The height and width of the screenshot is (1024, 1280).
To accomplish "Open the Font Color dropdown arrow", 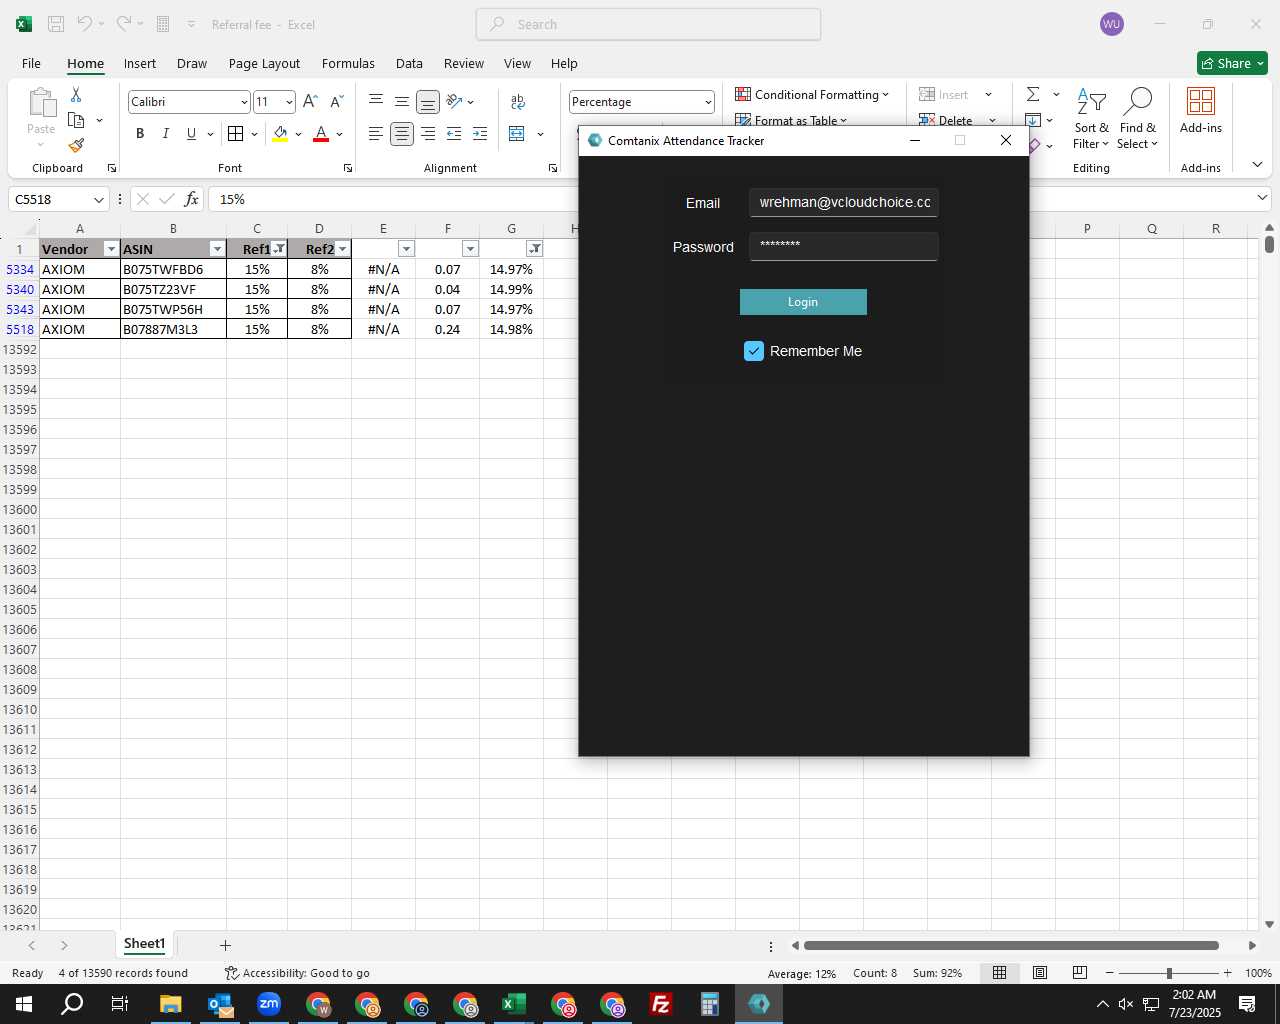I will [x=340, y=134].
